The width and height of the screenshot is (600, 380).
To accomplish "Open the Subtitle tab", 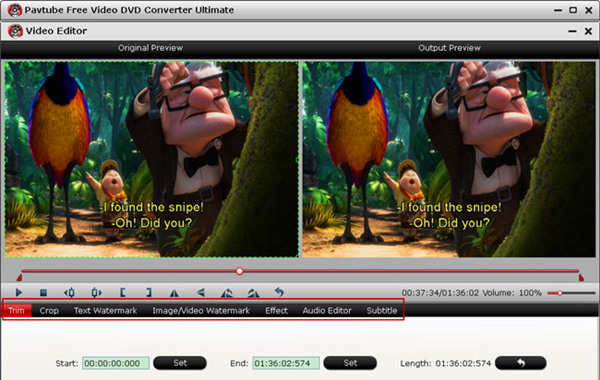I will (x=382, y=310).
